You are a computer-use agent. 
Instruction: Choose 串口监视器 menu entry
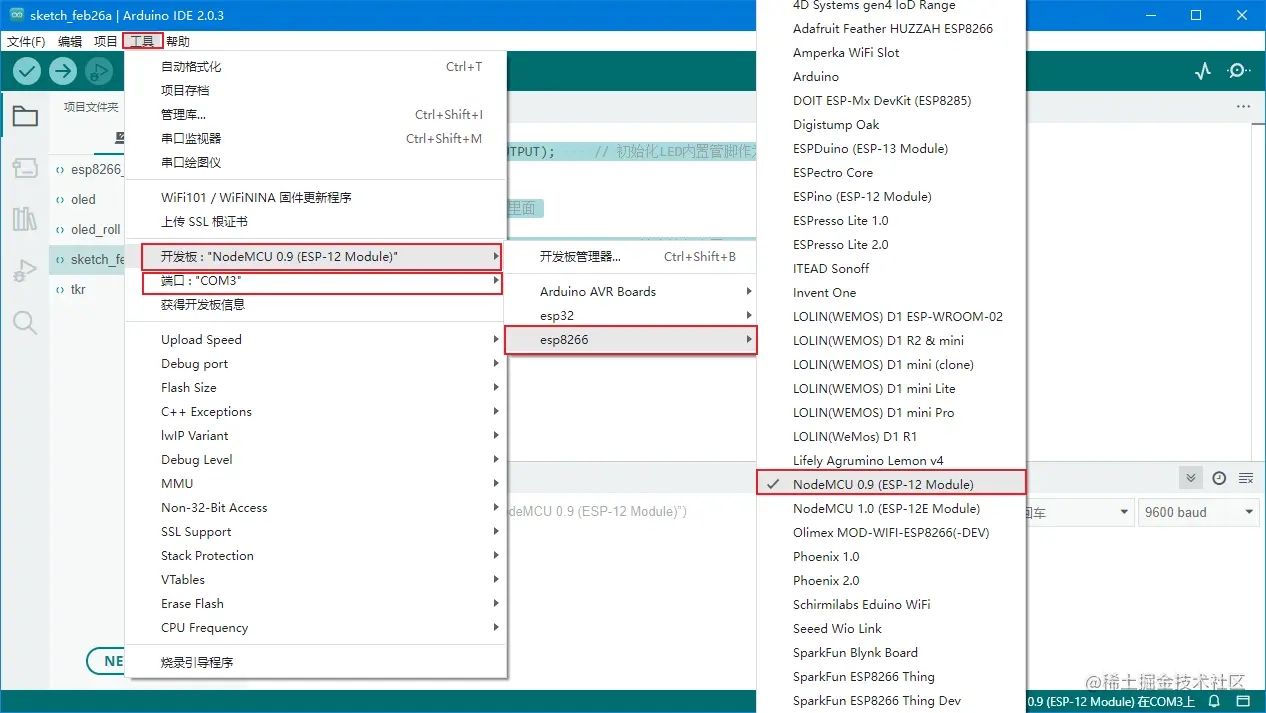(316, 139)
